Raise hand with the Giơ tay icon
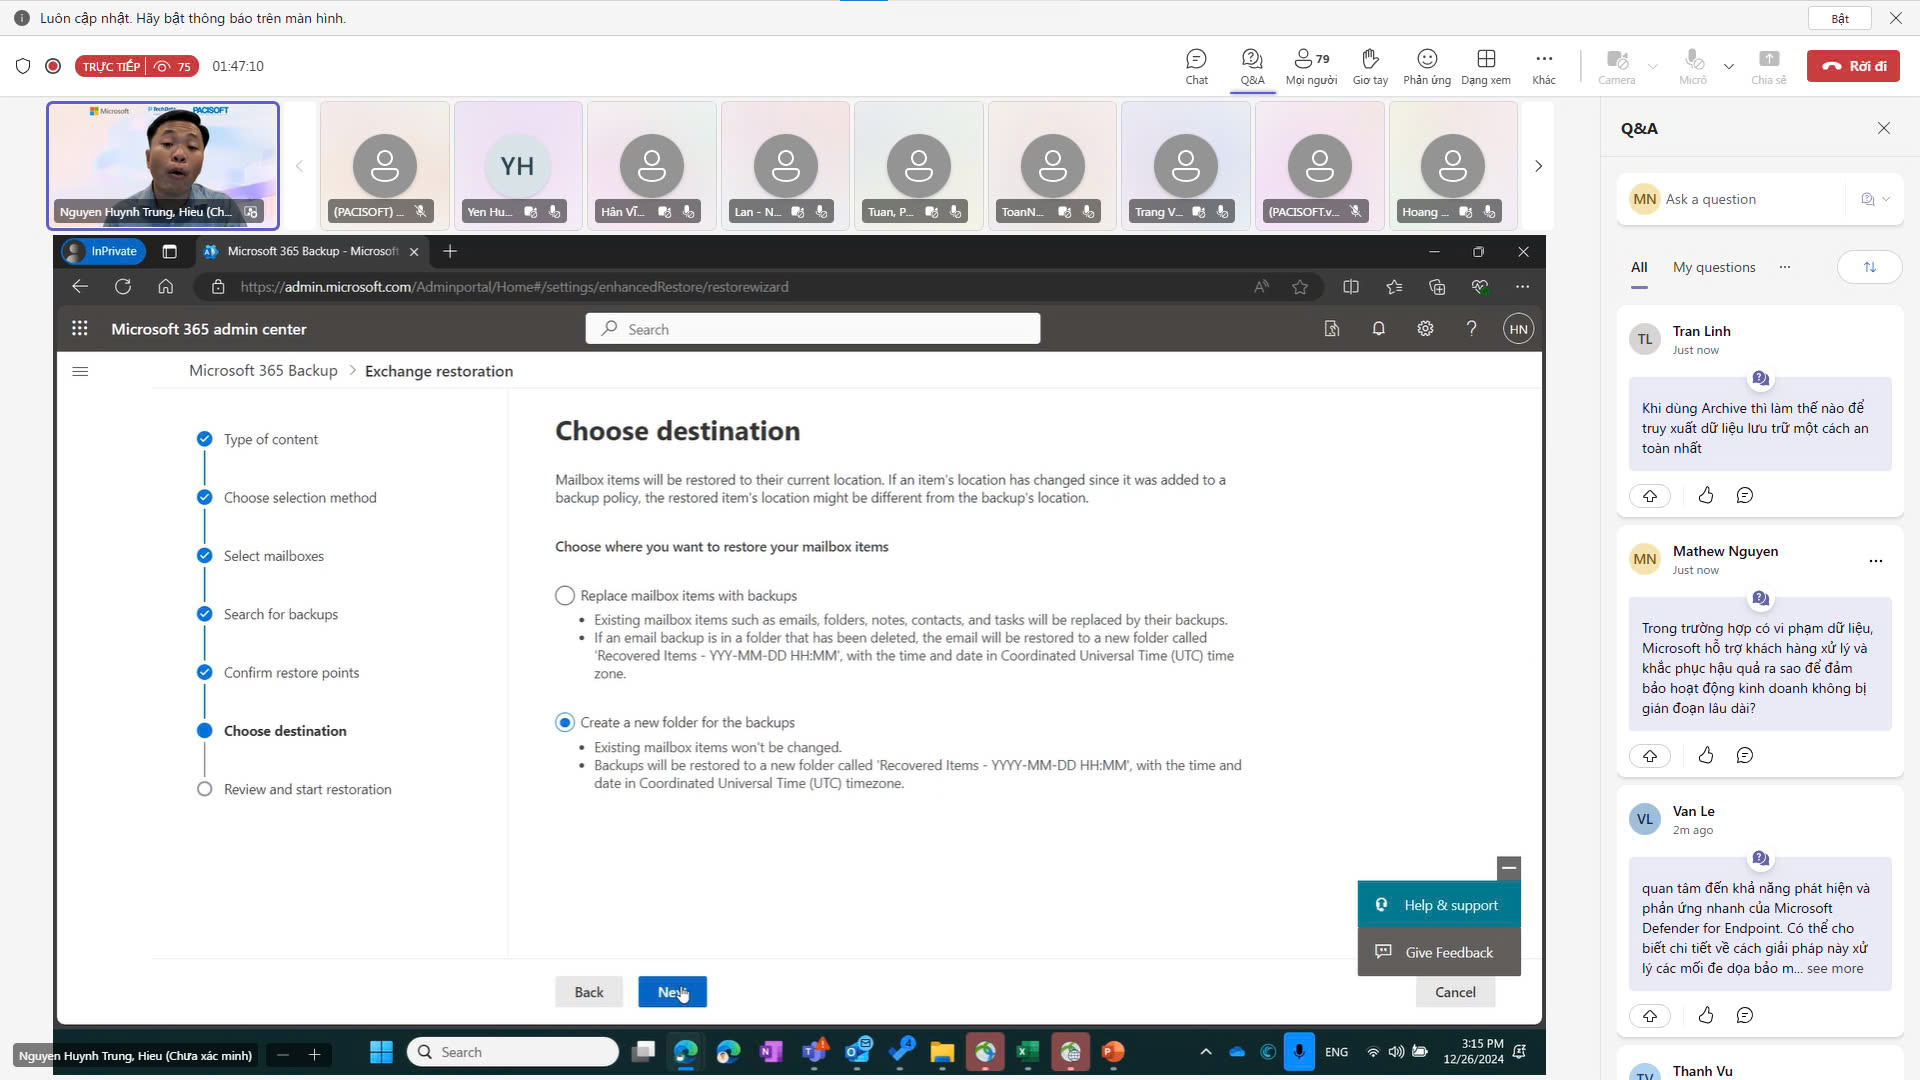This screenshot has width=1920, height=1080. (x=1370, y=66)
